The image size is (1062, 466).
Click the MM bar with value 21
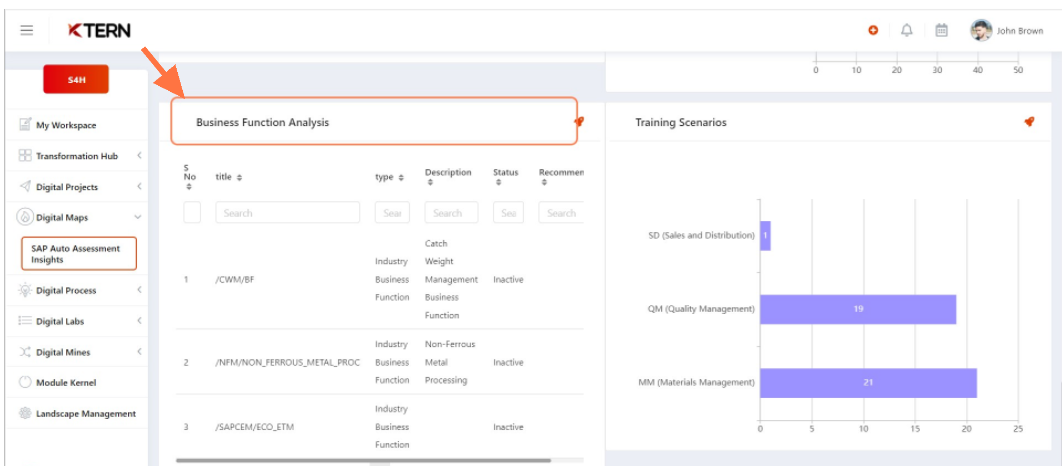tap(868, 383)
